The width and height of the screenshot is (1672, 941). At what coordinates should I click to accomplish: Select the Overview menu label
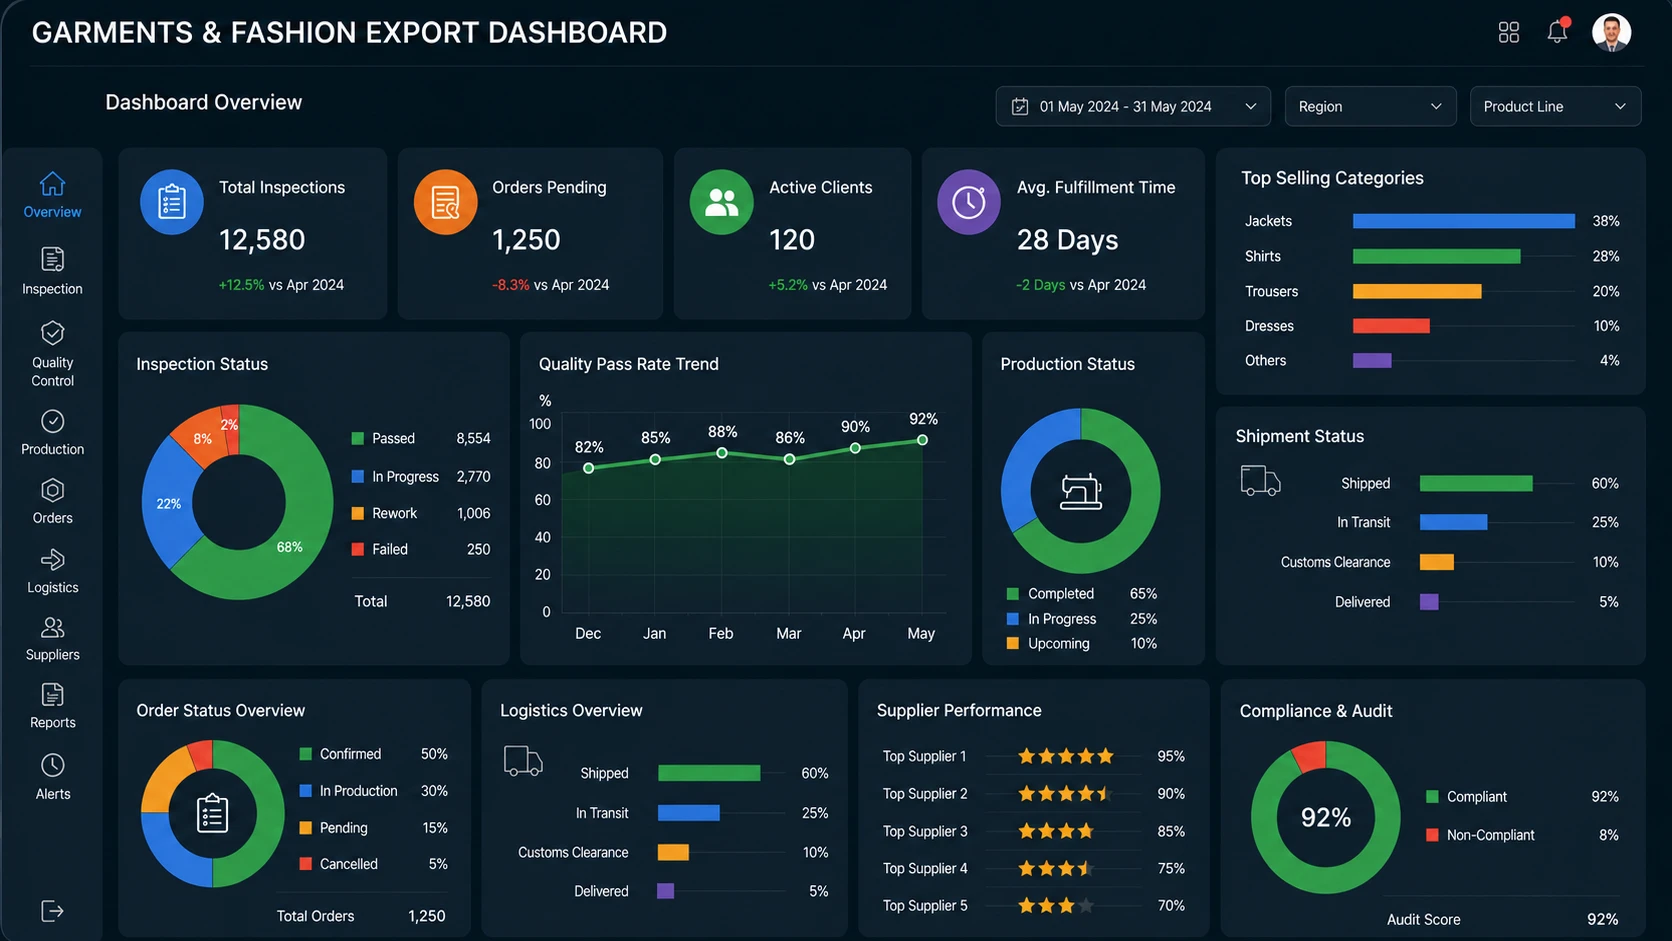pos(52,212)
